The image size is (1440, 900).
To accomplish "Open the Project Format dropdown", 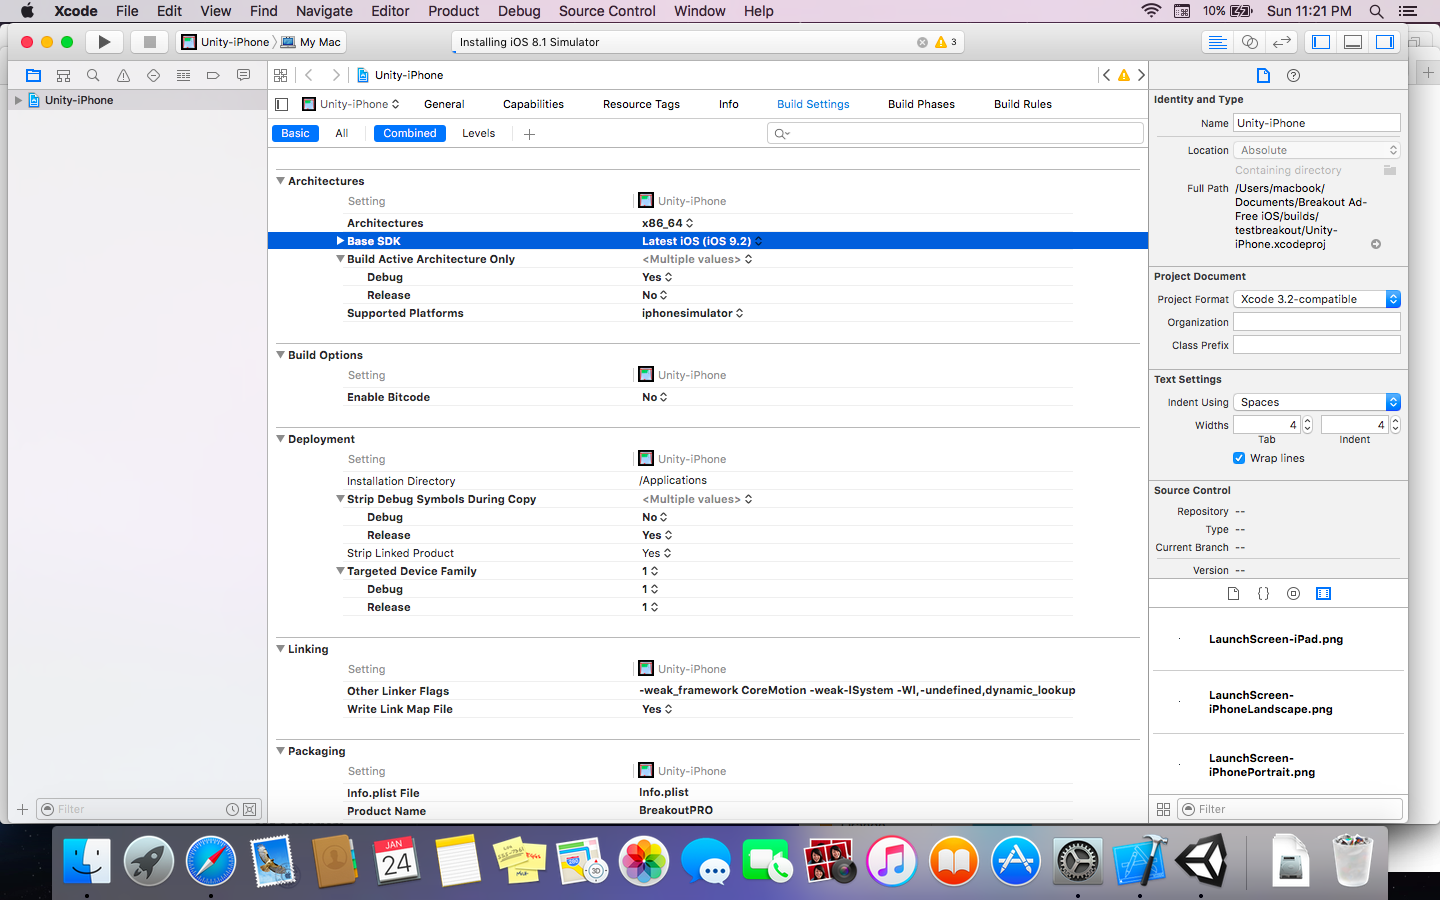I will click(1317, 299).
